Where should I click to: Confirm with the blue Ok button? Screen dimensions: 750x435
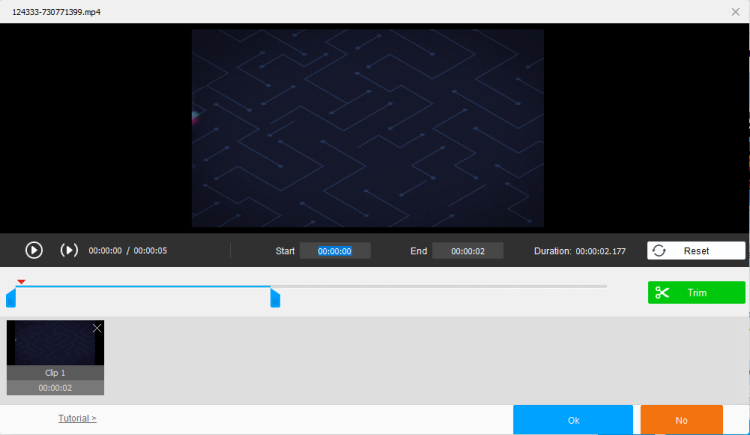pos(573,420)
